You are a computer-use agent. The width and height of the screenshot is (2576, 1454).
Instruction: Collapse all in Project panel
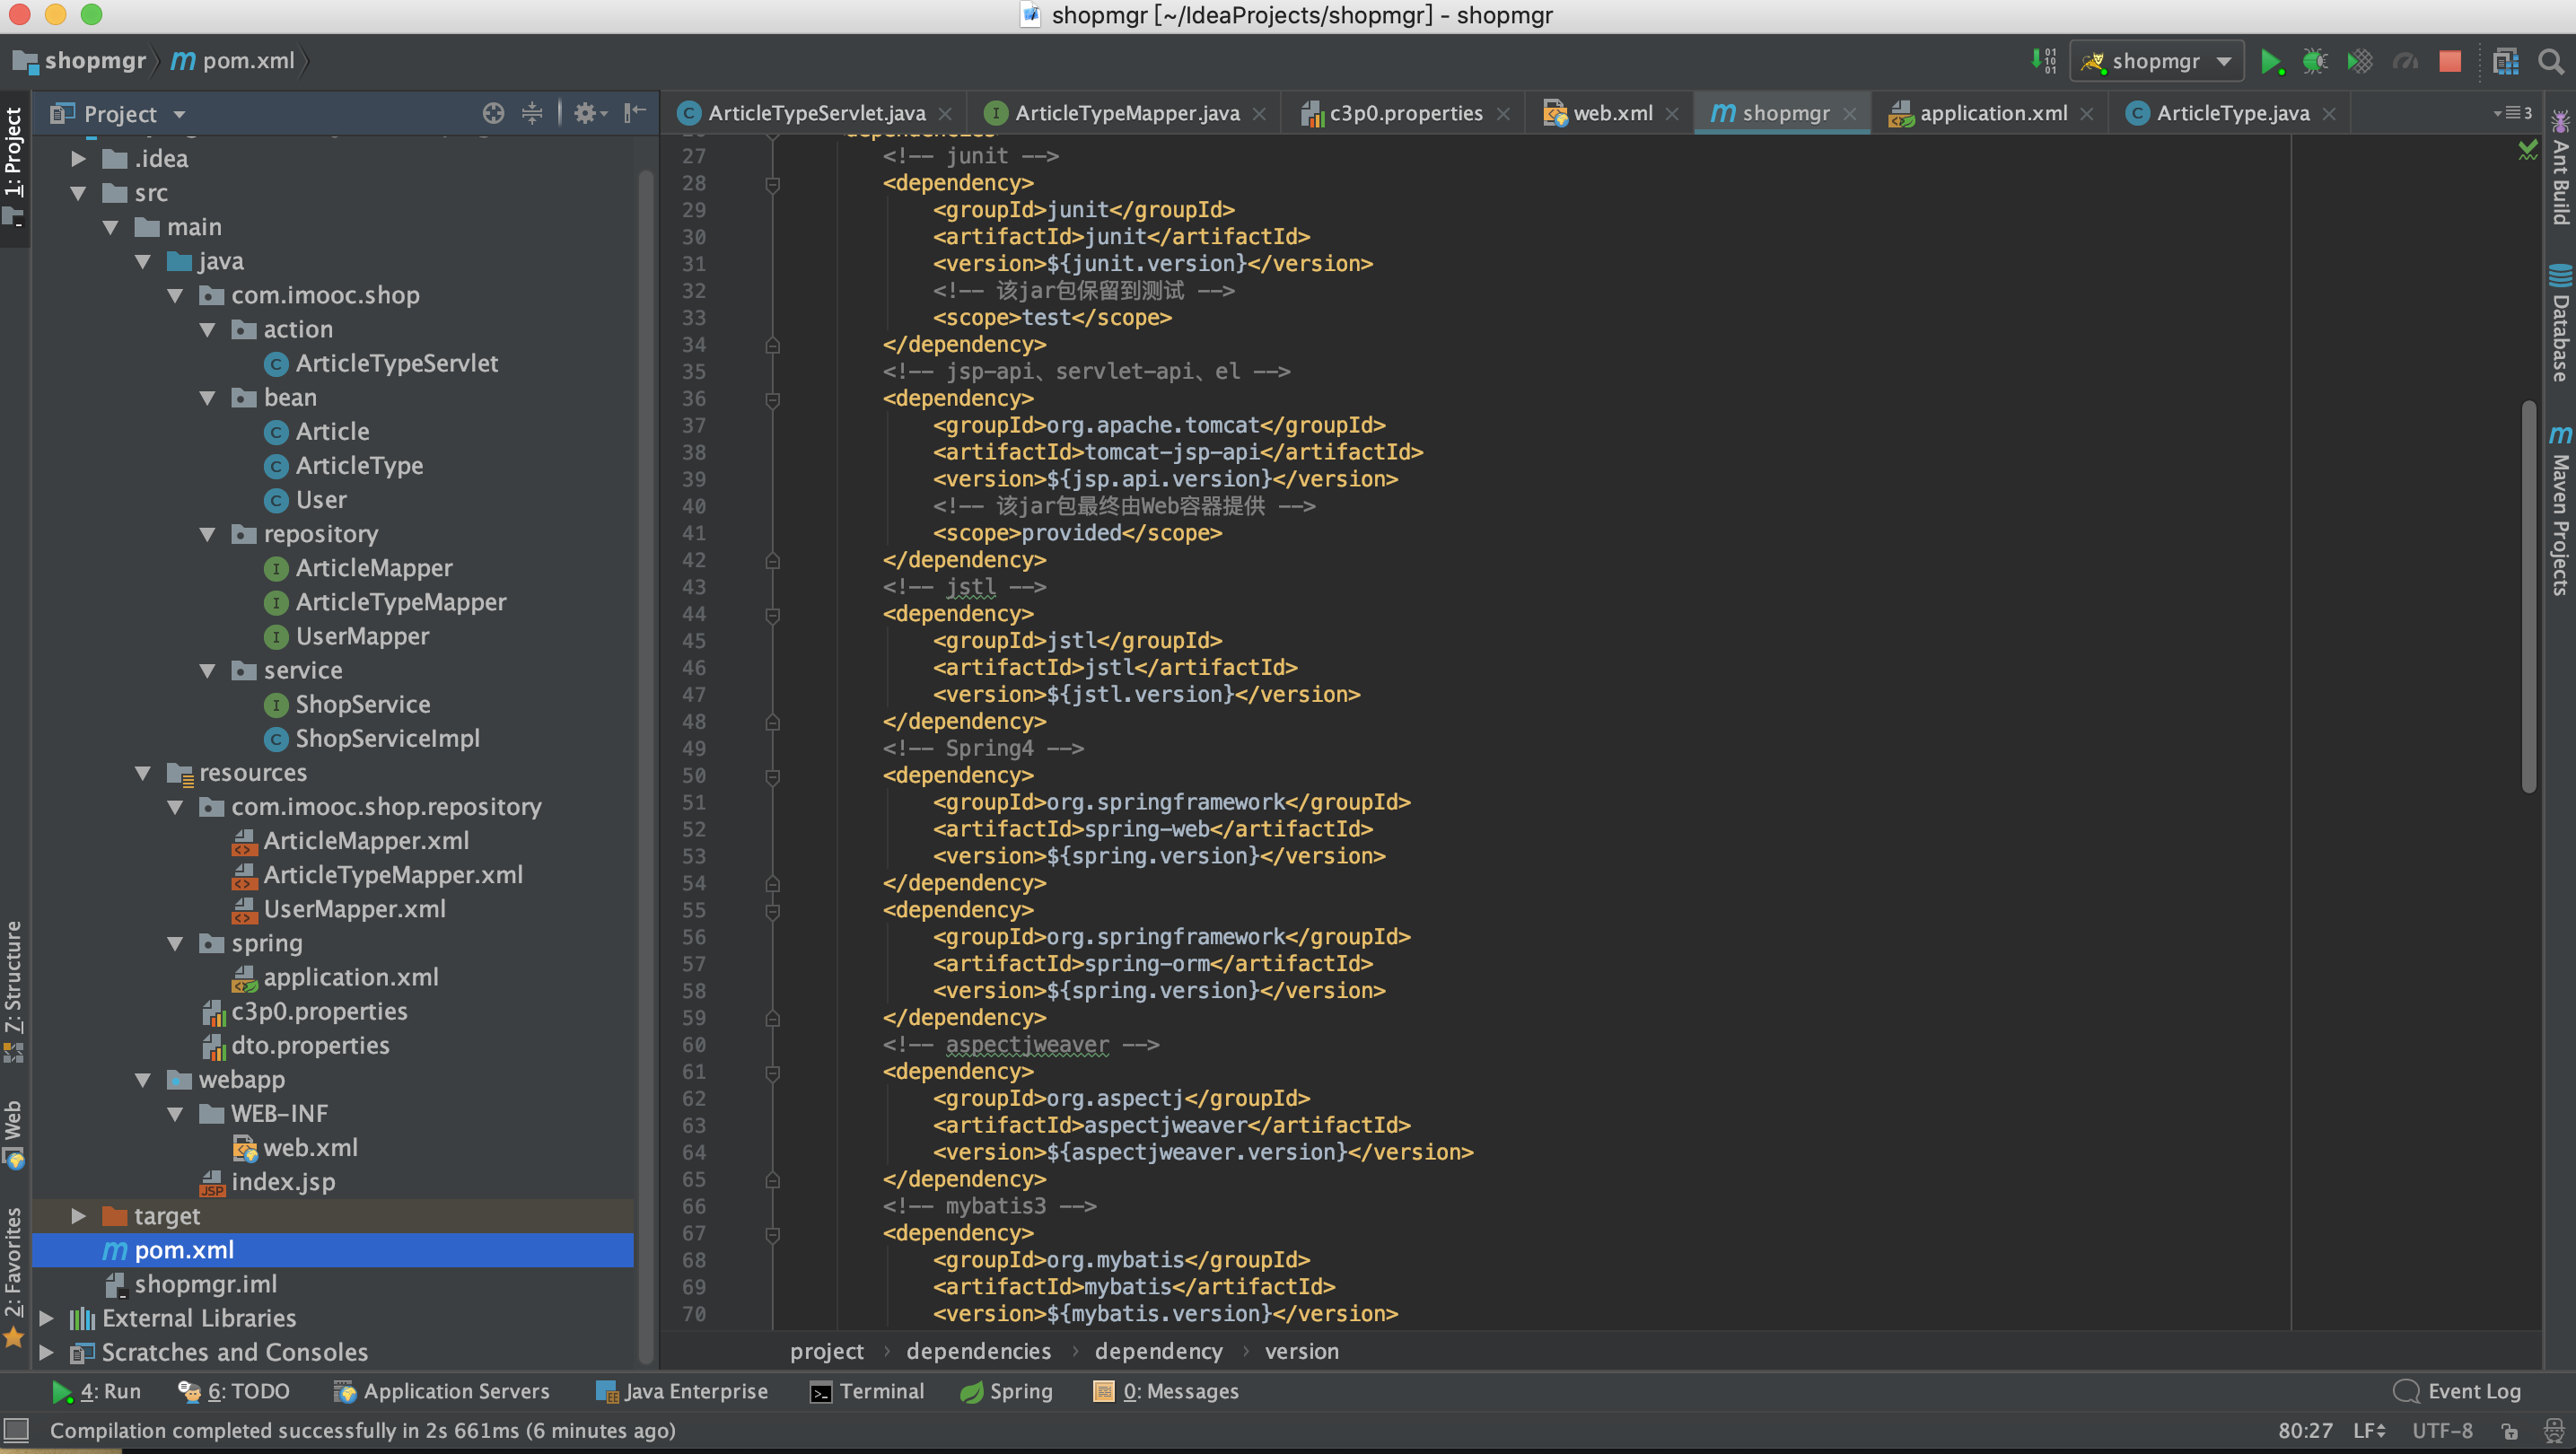532,113
